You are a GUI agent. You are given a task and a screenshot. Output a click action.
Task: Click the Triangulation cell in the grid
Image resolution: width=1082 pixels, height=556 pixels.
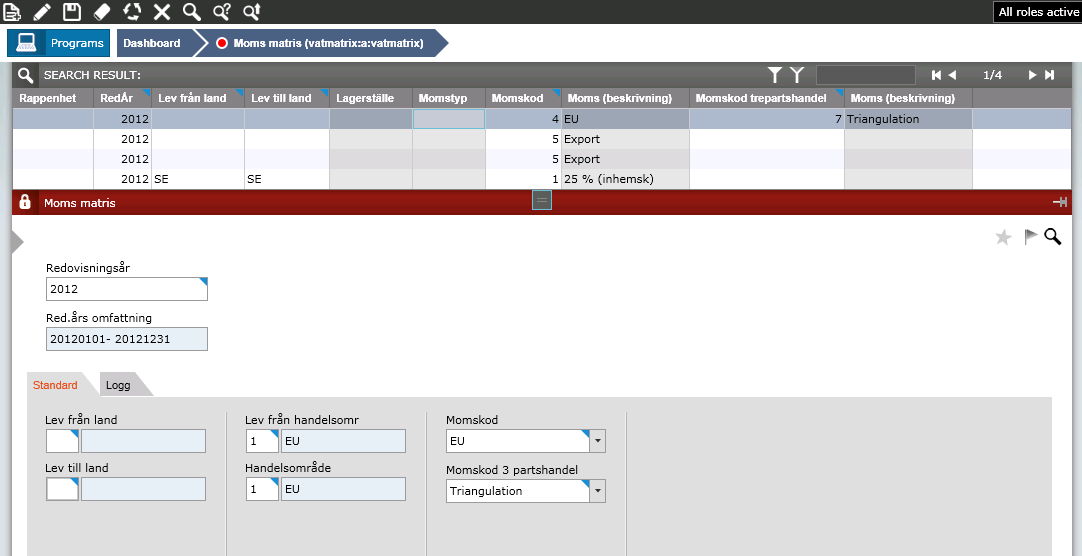click(908, 119)
